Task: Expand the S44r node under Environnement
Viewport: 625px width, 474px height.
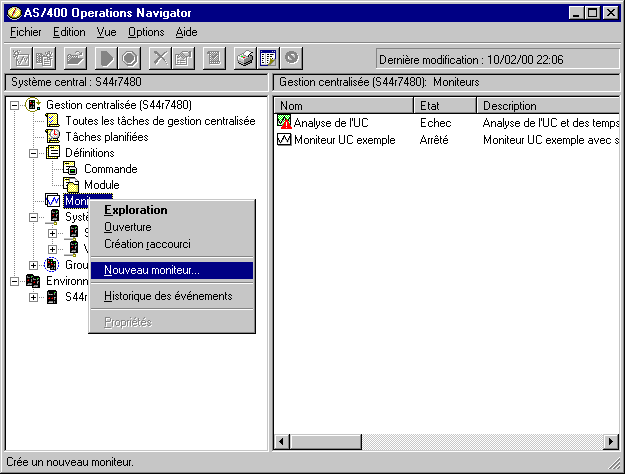Action: pos(33,297)
